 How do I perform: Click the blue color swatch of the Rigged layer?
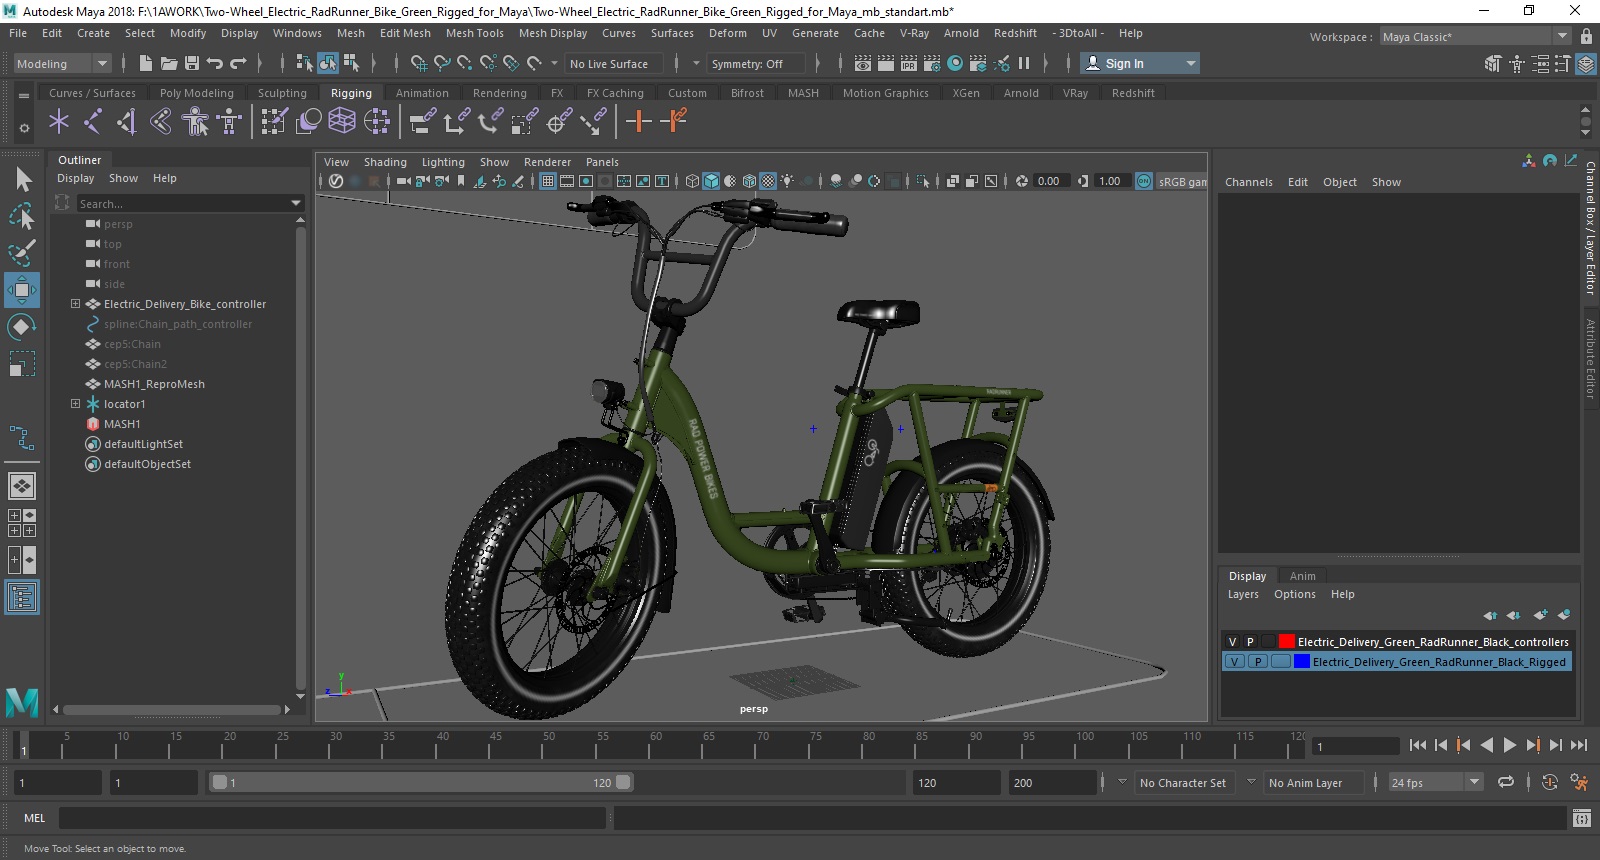tap(1302, 662)
